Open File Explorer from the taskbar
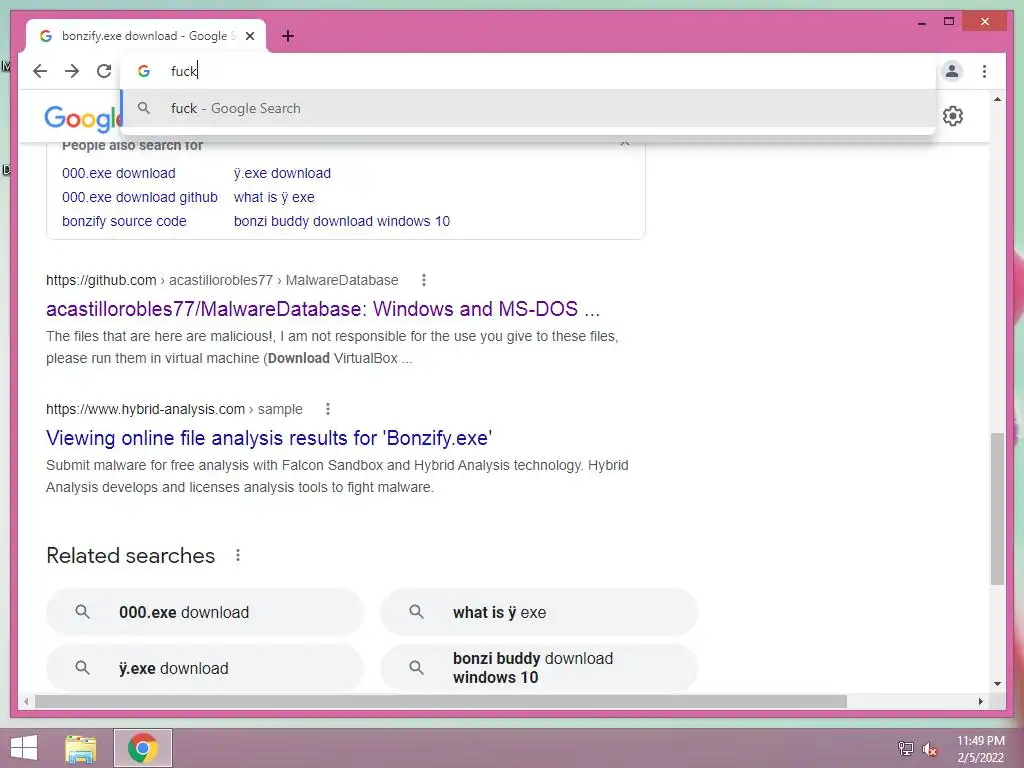The height and width of the screenshot is (768, 1024). pyautogui.click(x=81, y=748)
